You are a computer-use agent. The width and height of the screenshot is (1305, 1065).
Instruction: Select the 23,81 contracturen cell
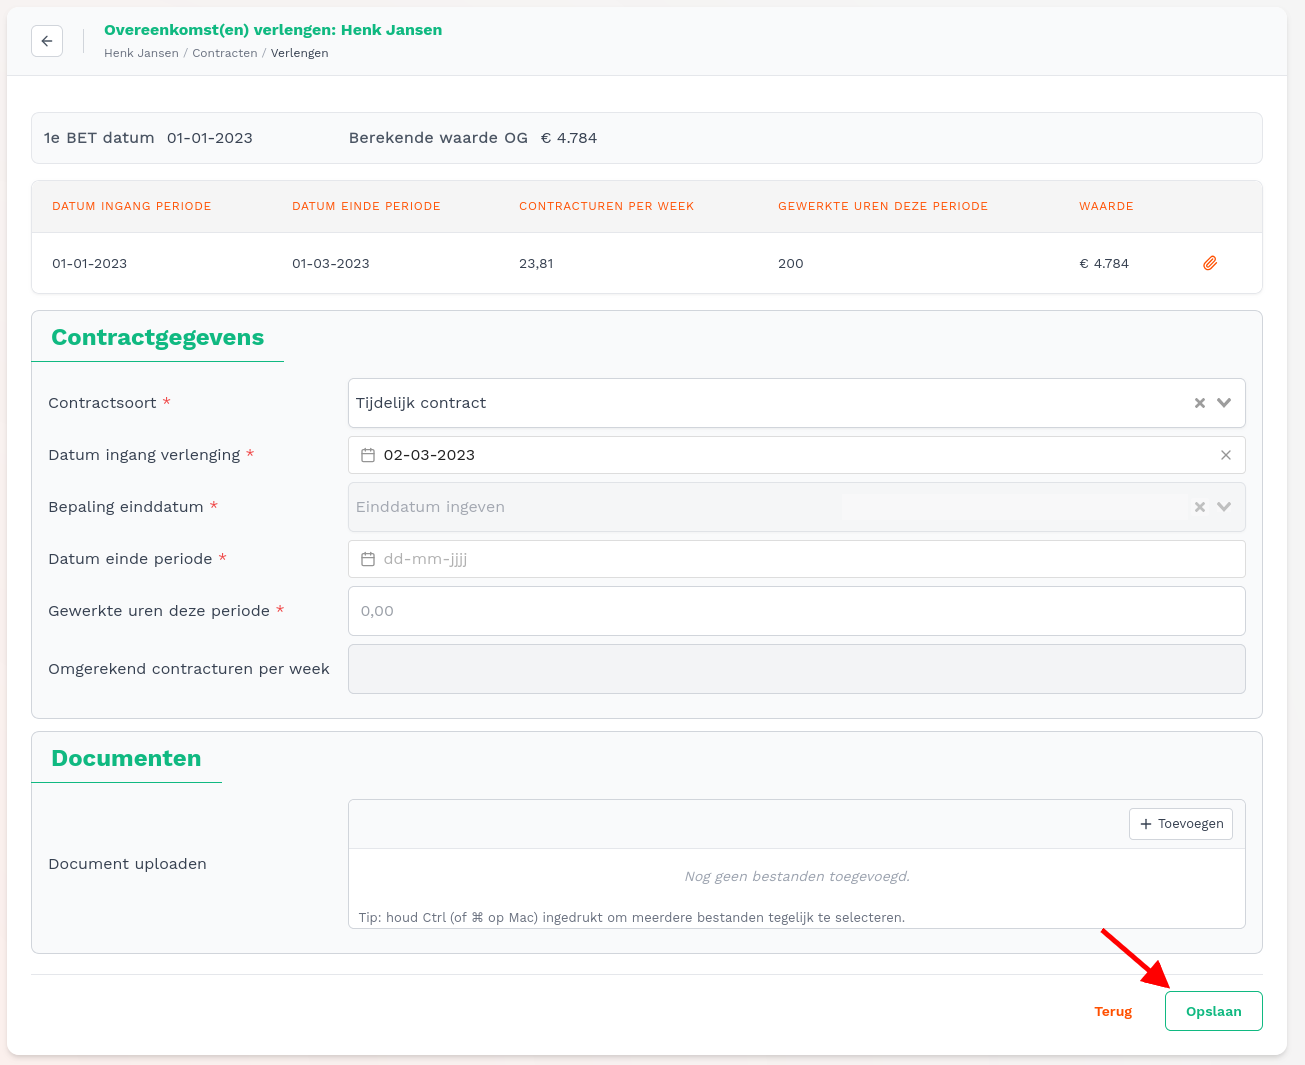tap(536, 263)
